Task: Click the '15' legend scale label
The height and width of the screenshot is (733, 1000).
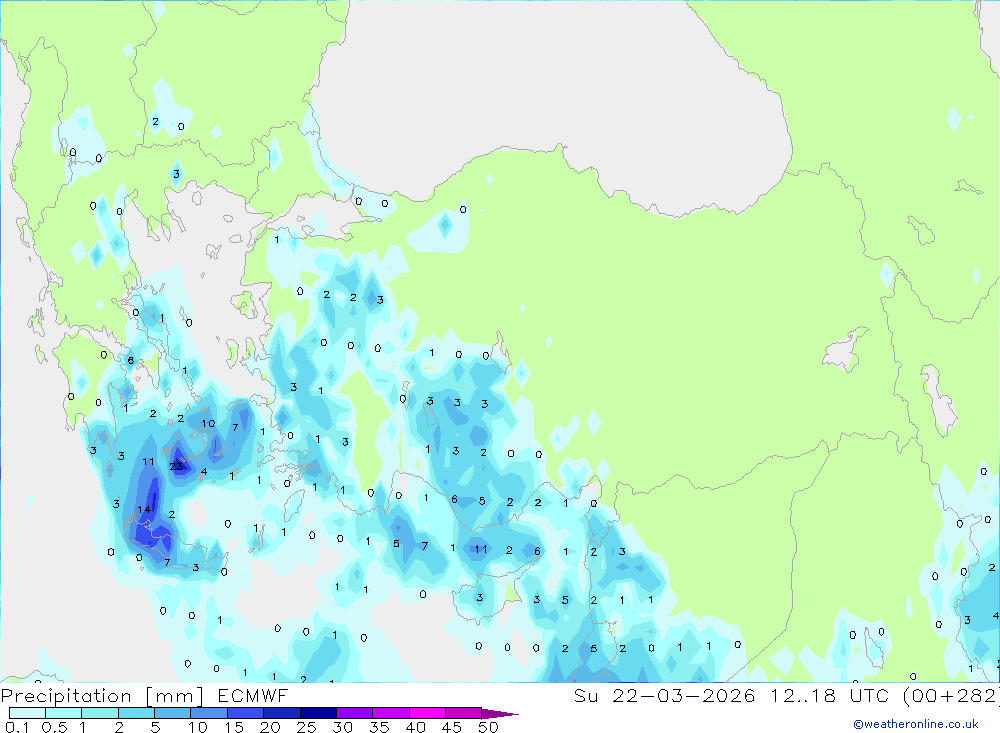Action: point(234,727)
